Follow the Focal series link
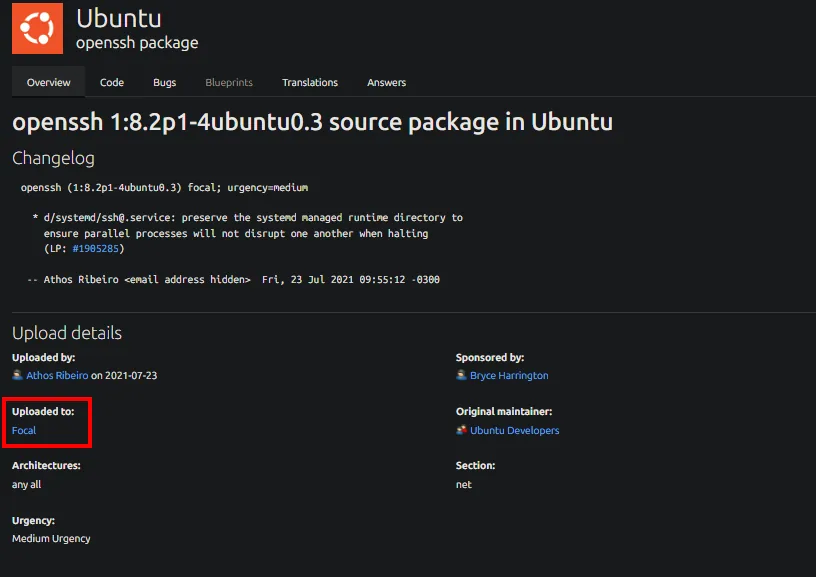Screen dimensions: 816x577 tap(24, 430)
